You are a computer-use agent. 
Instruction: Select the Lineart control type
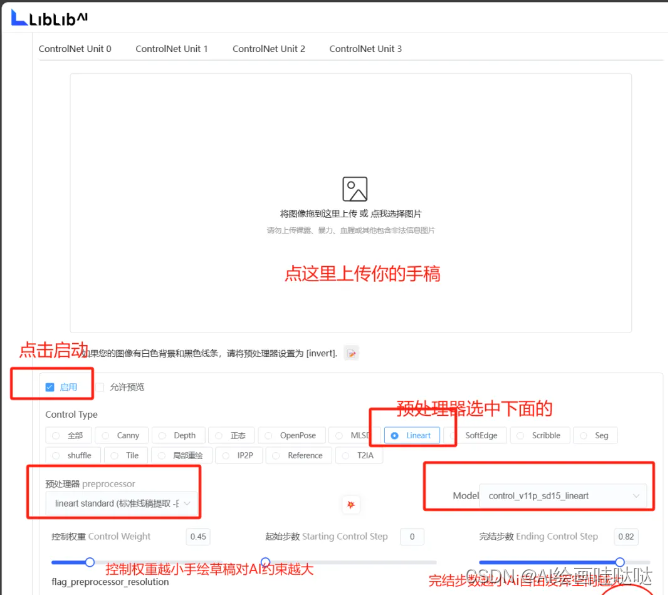412,435
